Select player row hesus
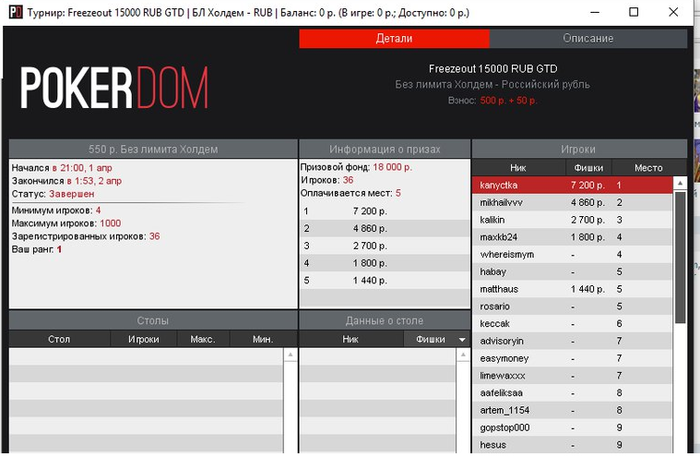The image size is (700, 457). (x=572, y=445)
